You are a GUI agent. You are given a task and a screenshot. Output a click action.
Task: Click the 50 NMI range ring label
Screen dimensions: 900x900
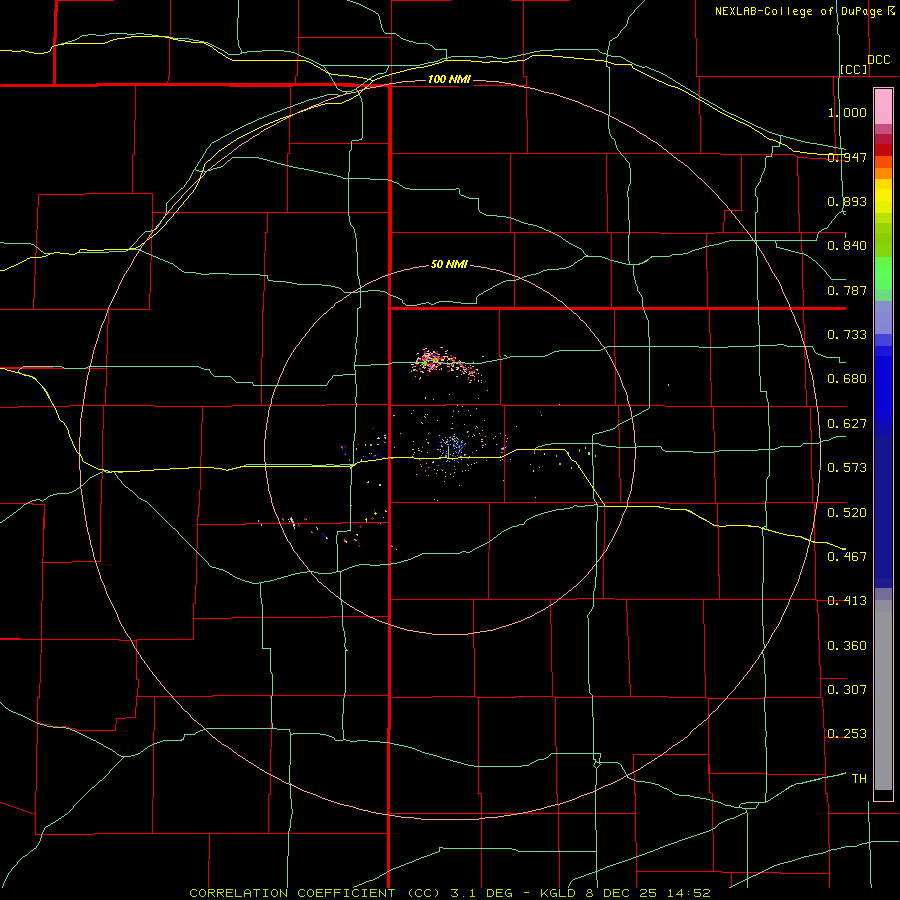point(449,264)
